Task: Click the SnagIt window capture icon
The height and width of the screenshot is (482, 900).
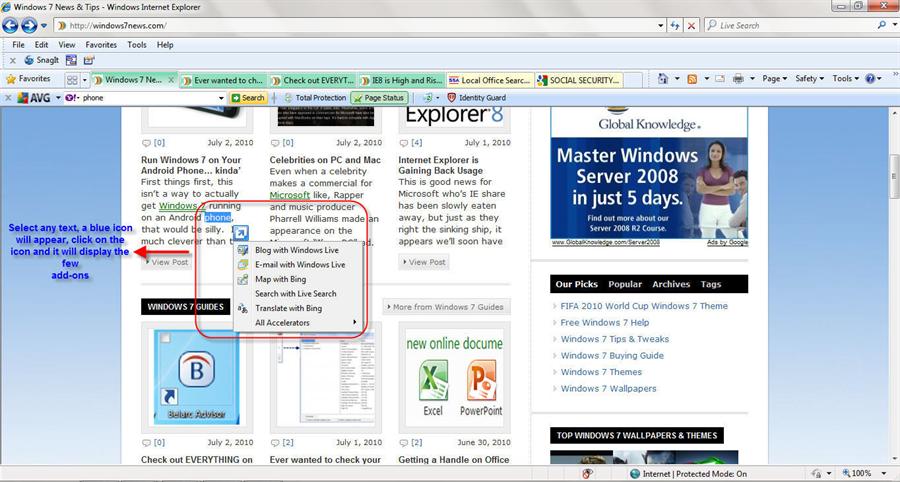Action: coord(71,60)
